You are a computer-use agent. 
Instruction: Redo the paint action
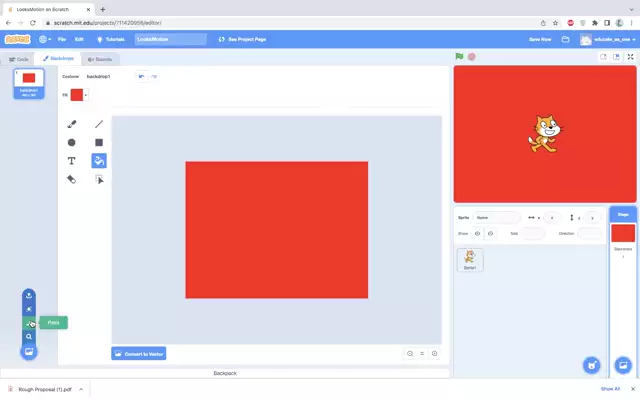coord(154,76)
